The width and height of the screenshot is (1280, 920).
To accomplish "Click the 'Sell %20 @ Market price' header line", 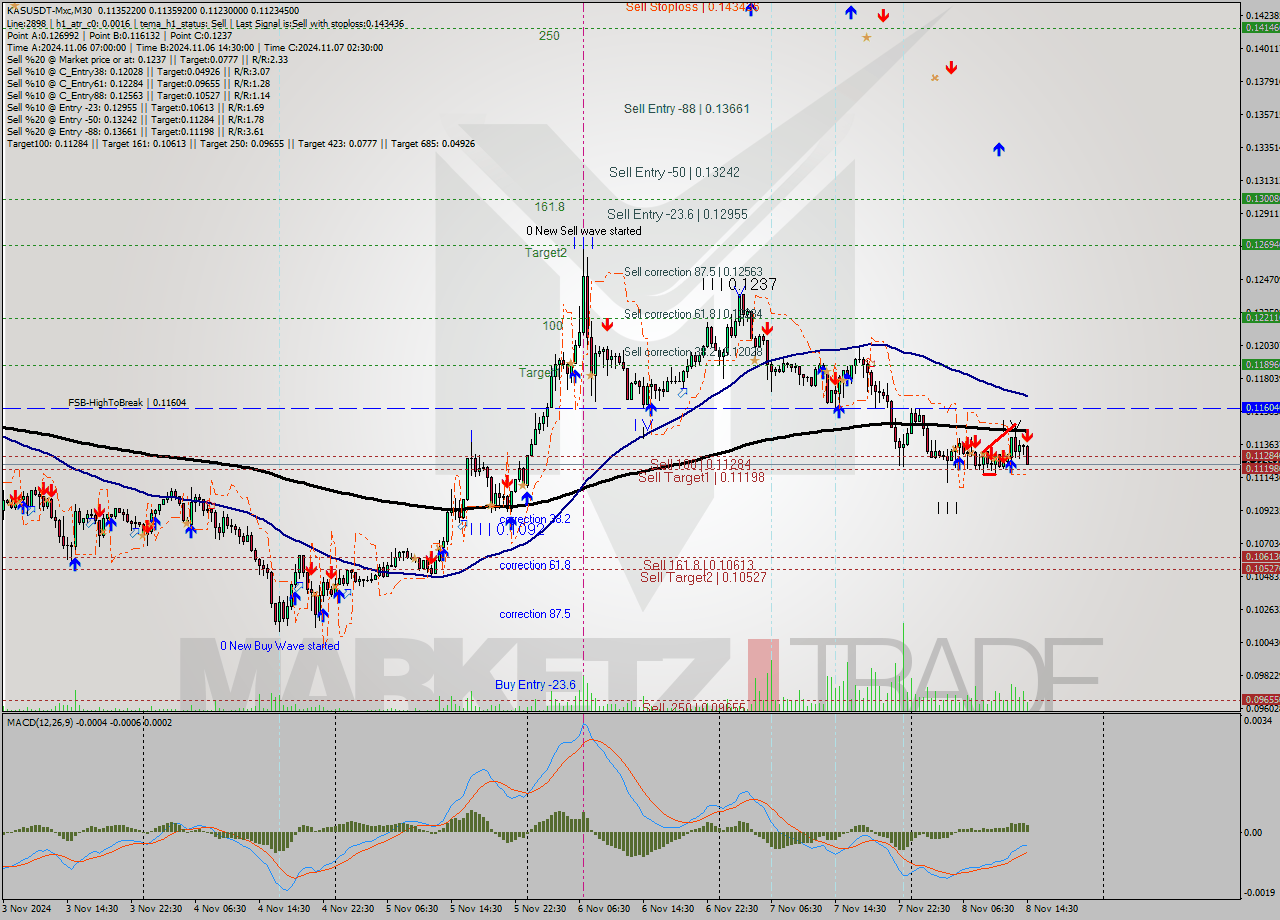I will 147,59.
